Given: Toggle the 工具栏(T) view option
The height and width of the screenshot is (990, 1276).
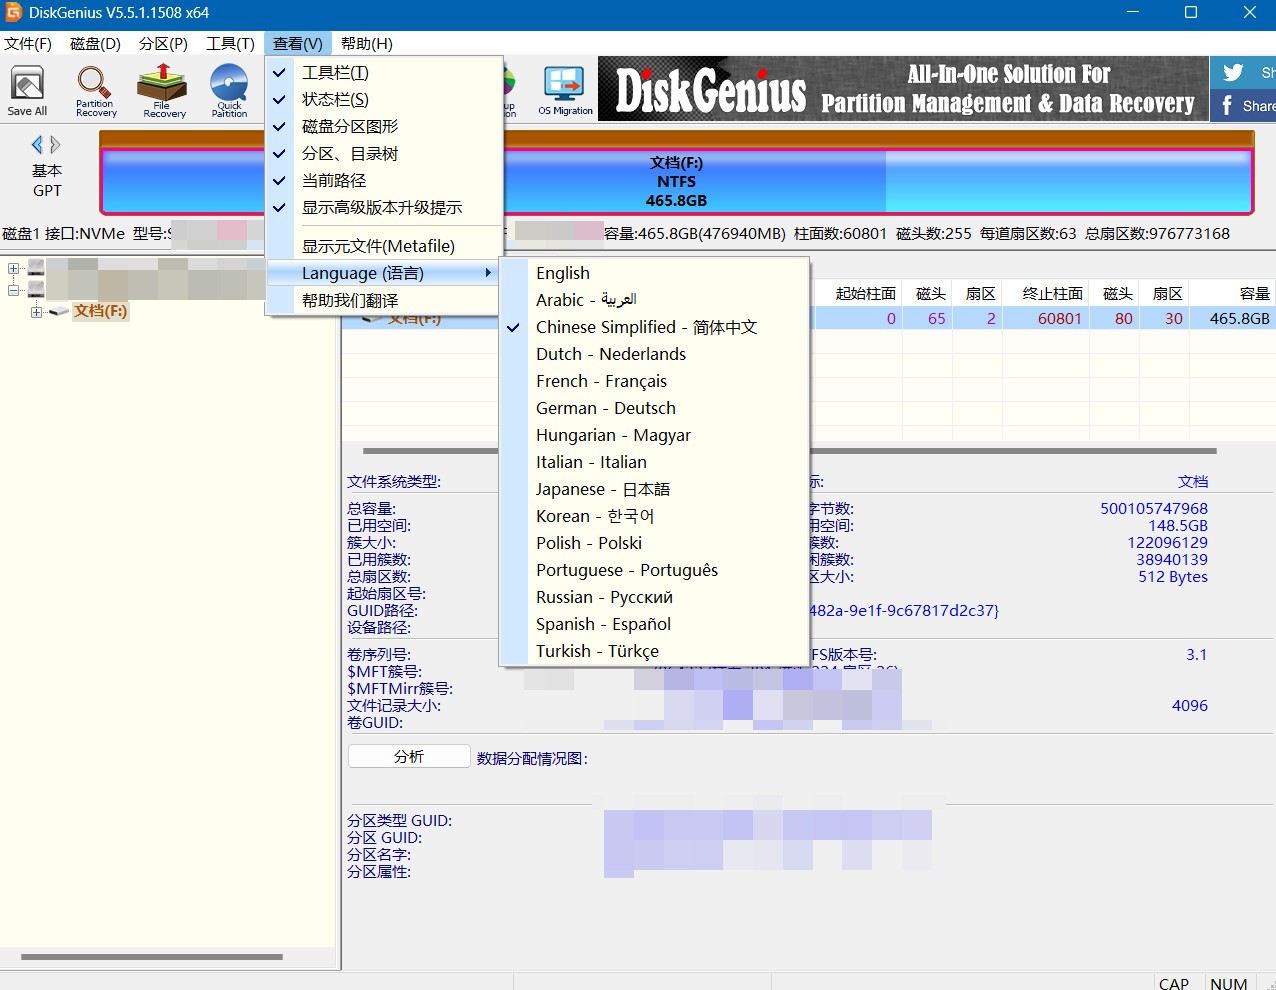Looking at the screenshot, I should click(383, 73).
